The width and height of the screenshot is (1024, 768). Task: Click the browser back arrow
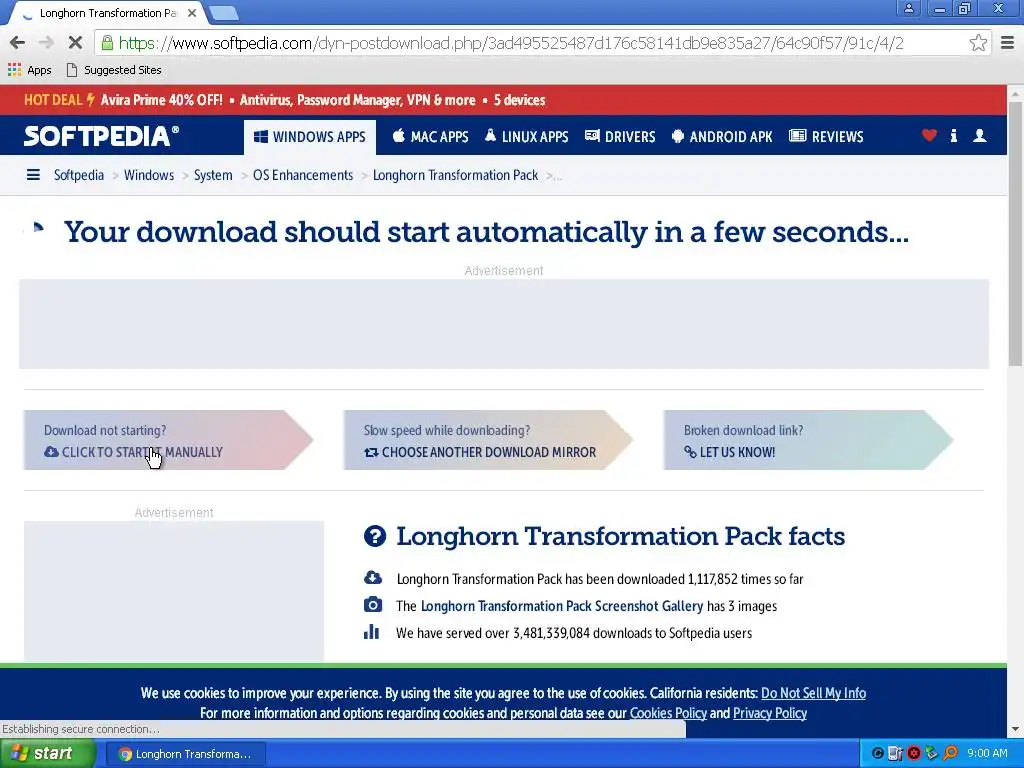18,43
